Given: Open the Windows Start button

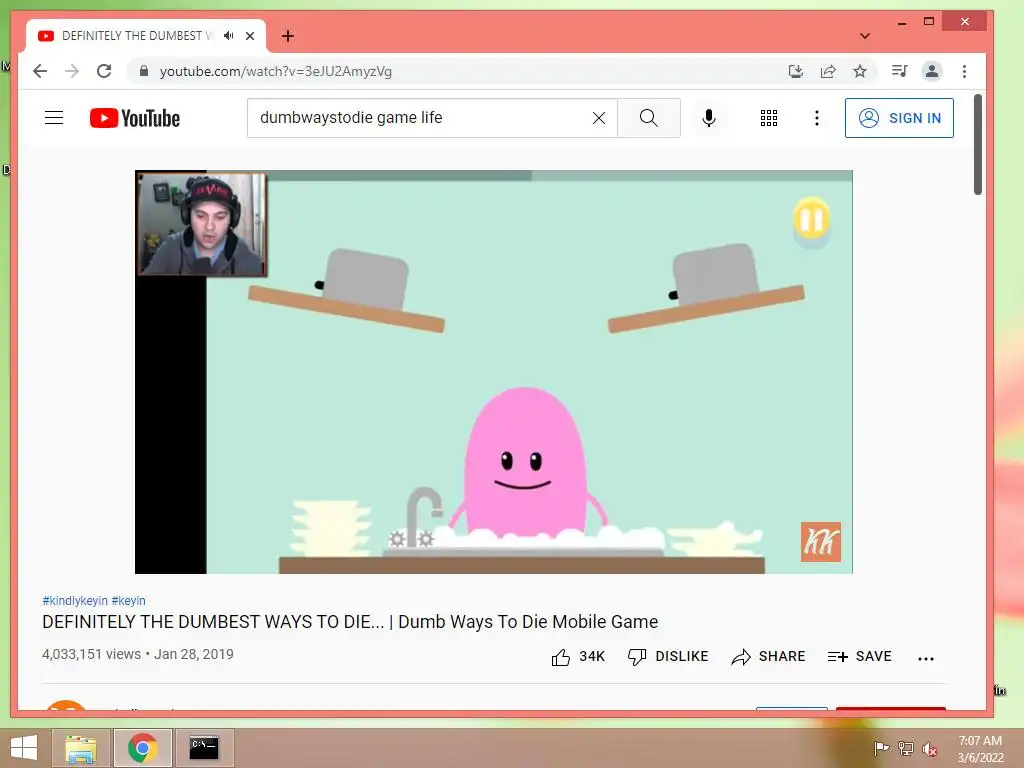Looking at the screenshot, I should (x=24, y=748).
